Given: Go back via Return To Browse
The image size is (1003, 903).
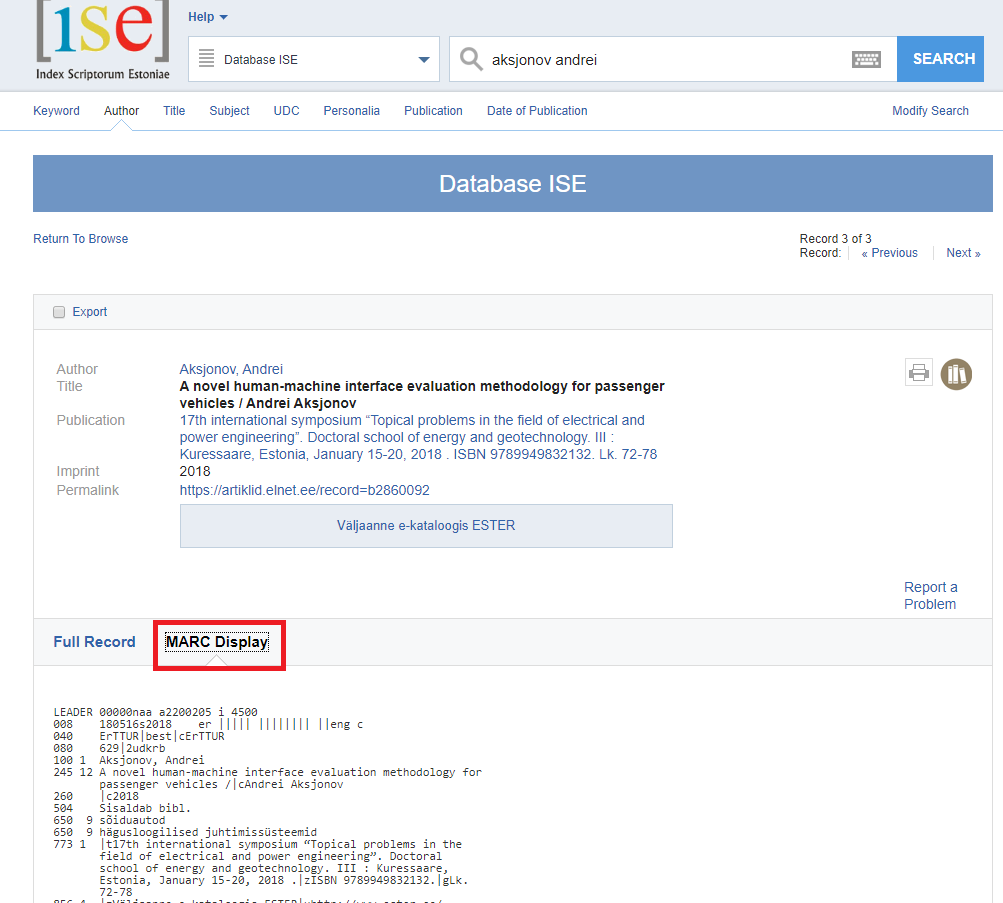Looking at the screenshot, I should (x=81, y=239).
